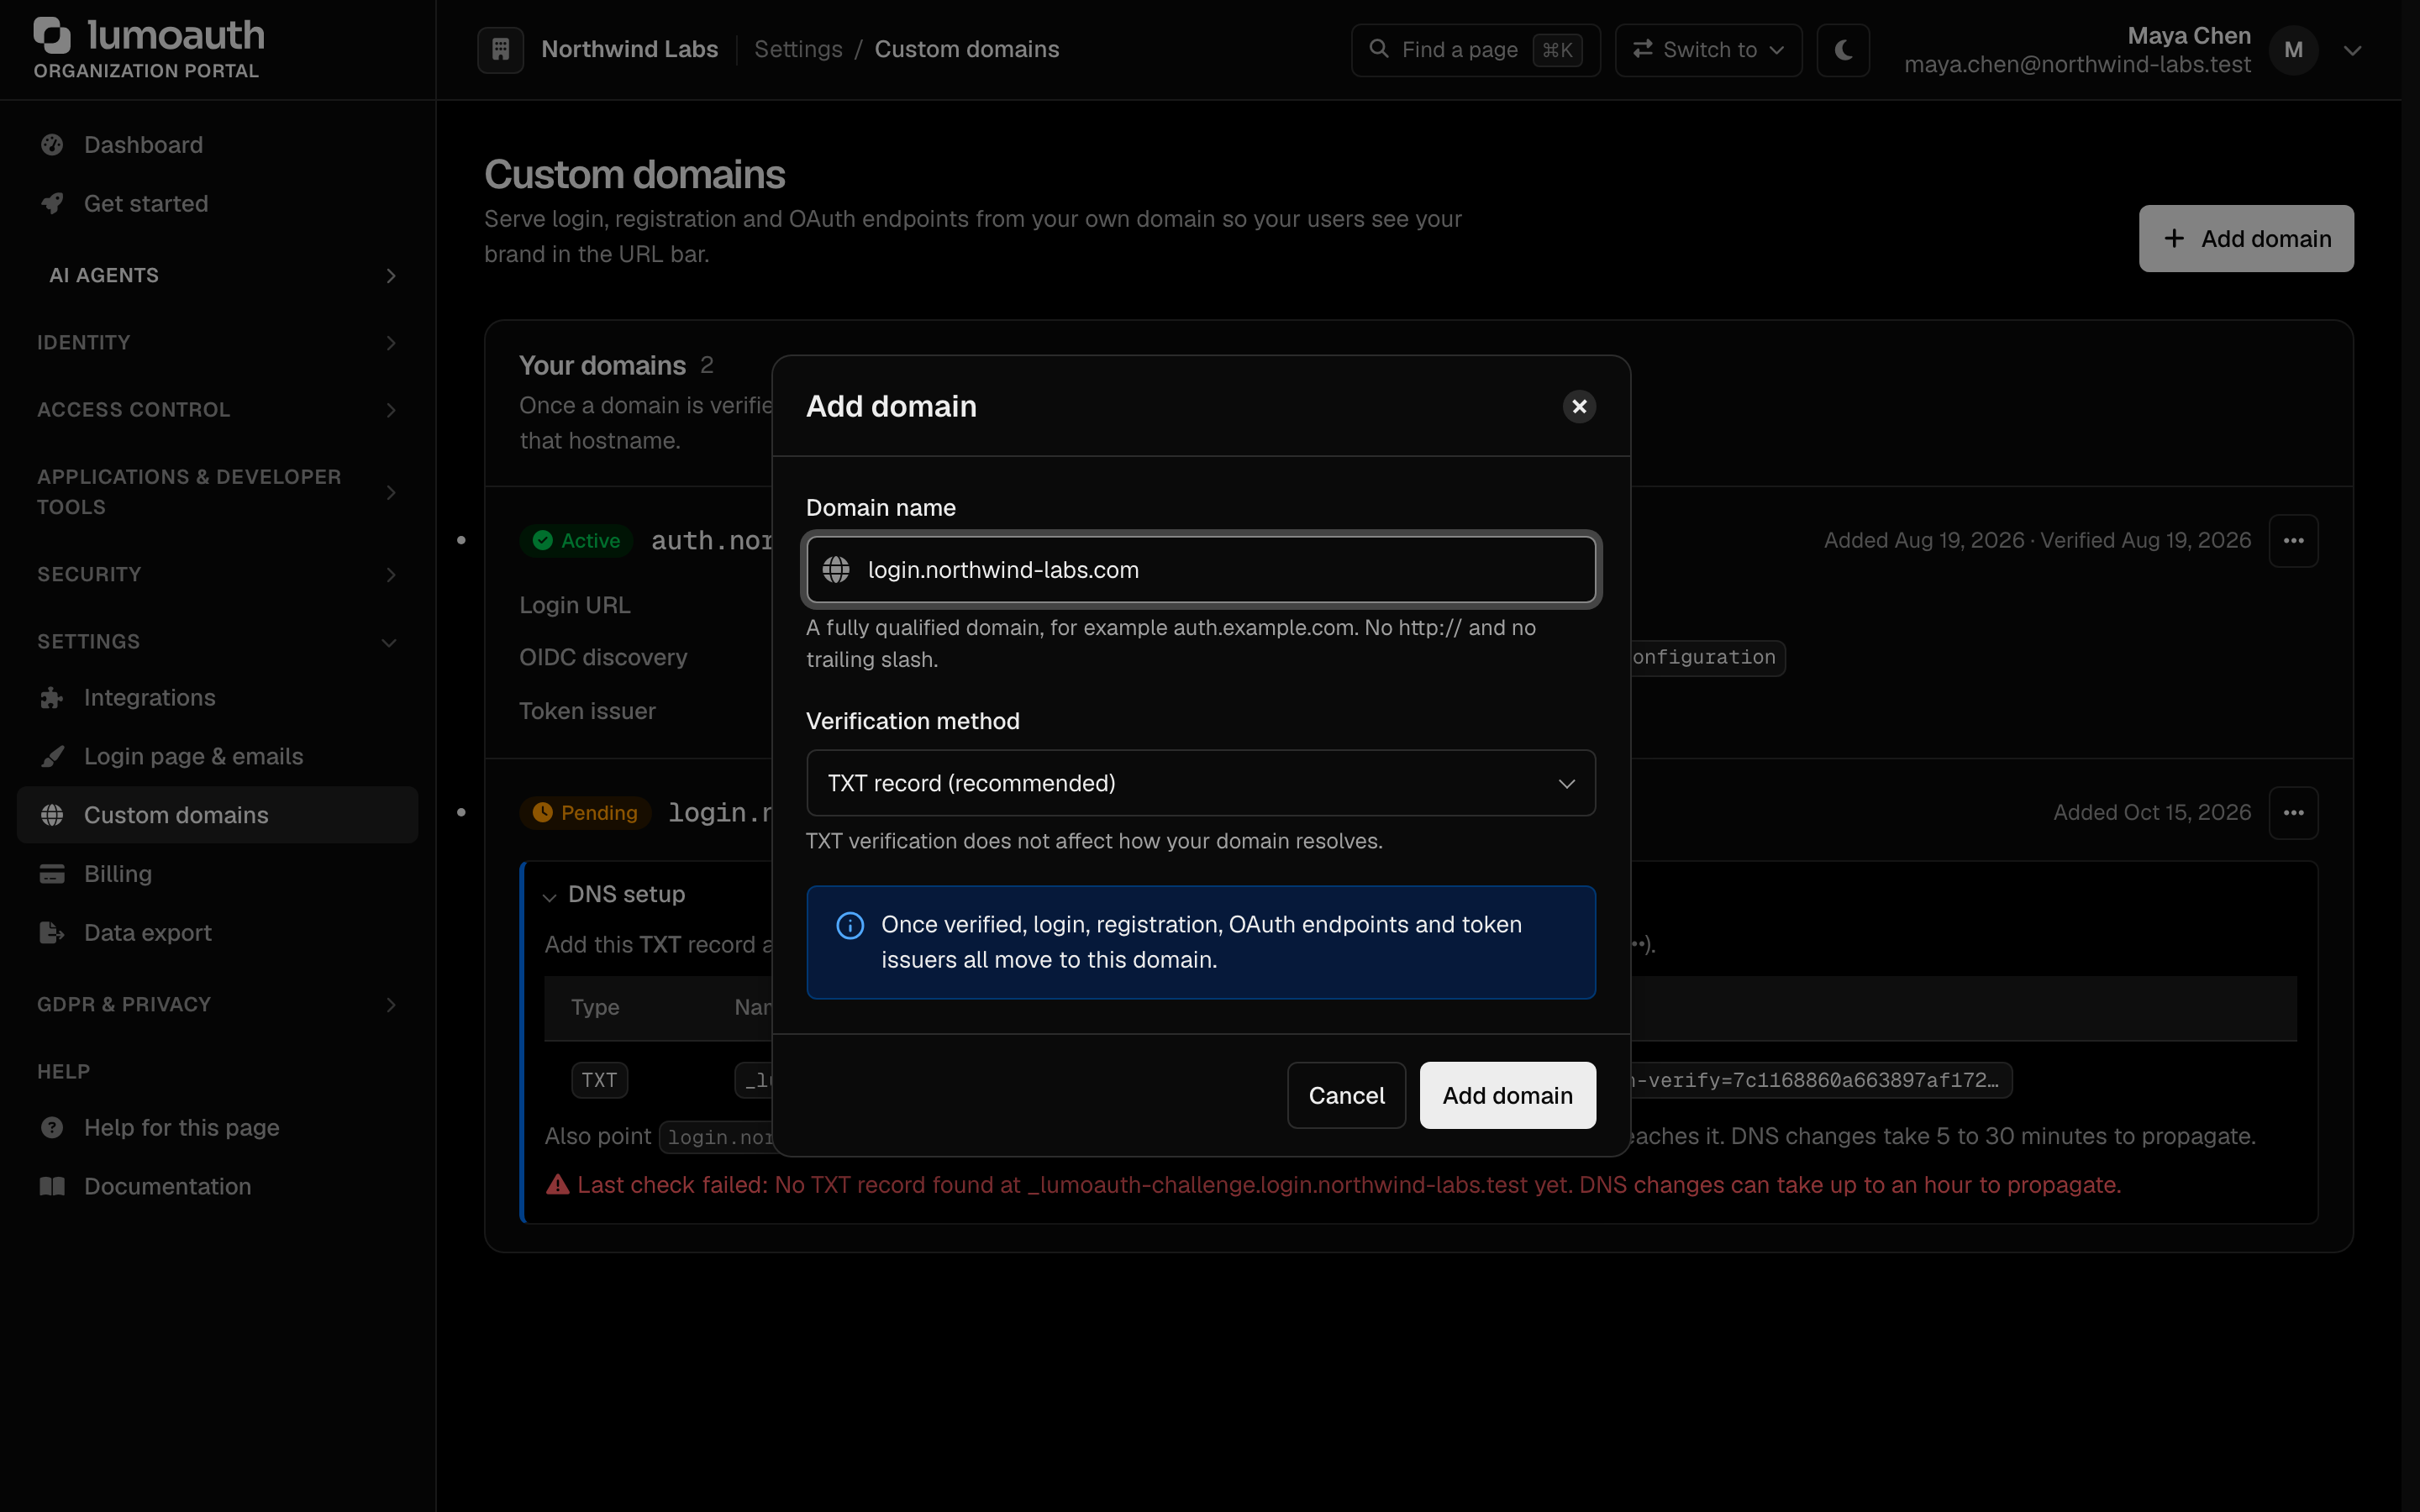Open the user account menu chevron

coord(2352,50)
